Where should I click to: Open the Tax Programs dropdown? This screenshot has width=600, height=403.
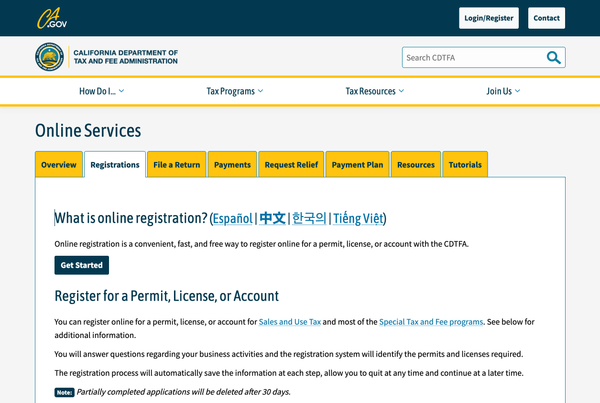tap(235, 91)
